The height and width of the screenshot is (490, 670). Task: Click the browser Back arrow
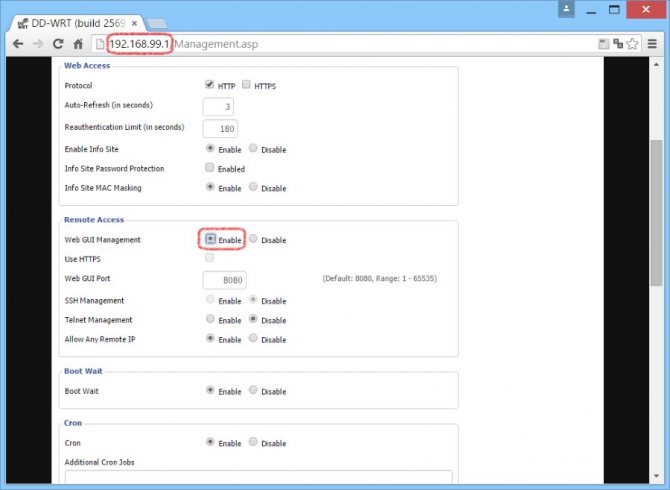(18, 44)
